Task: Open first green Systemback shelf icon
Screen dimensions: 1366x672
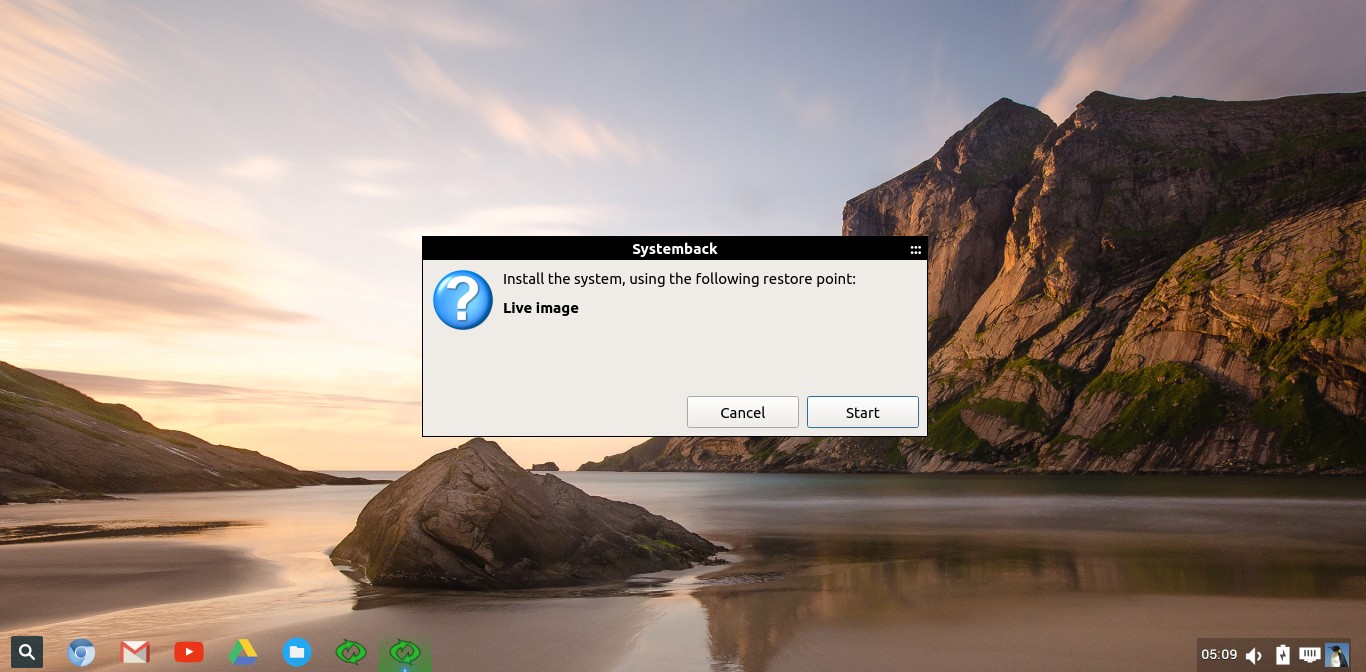Action: tap(351, 653)
